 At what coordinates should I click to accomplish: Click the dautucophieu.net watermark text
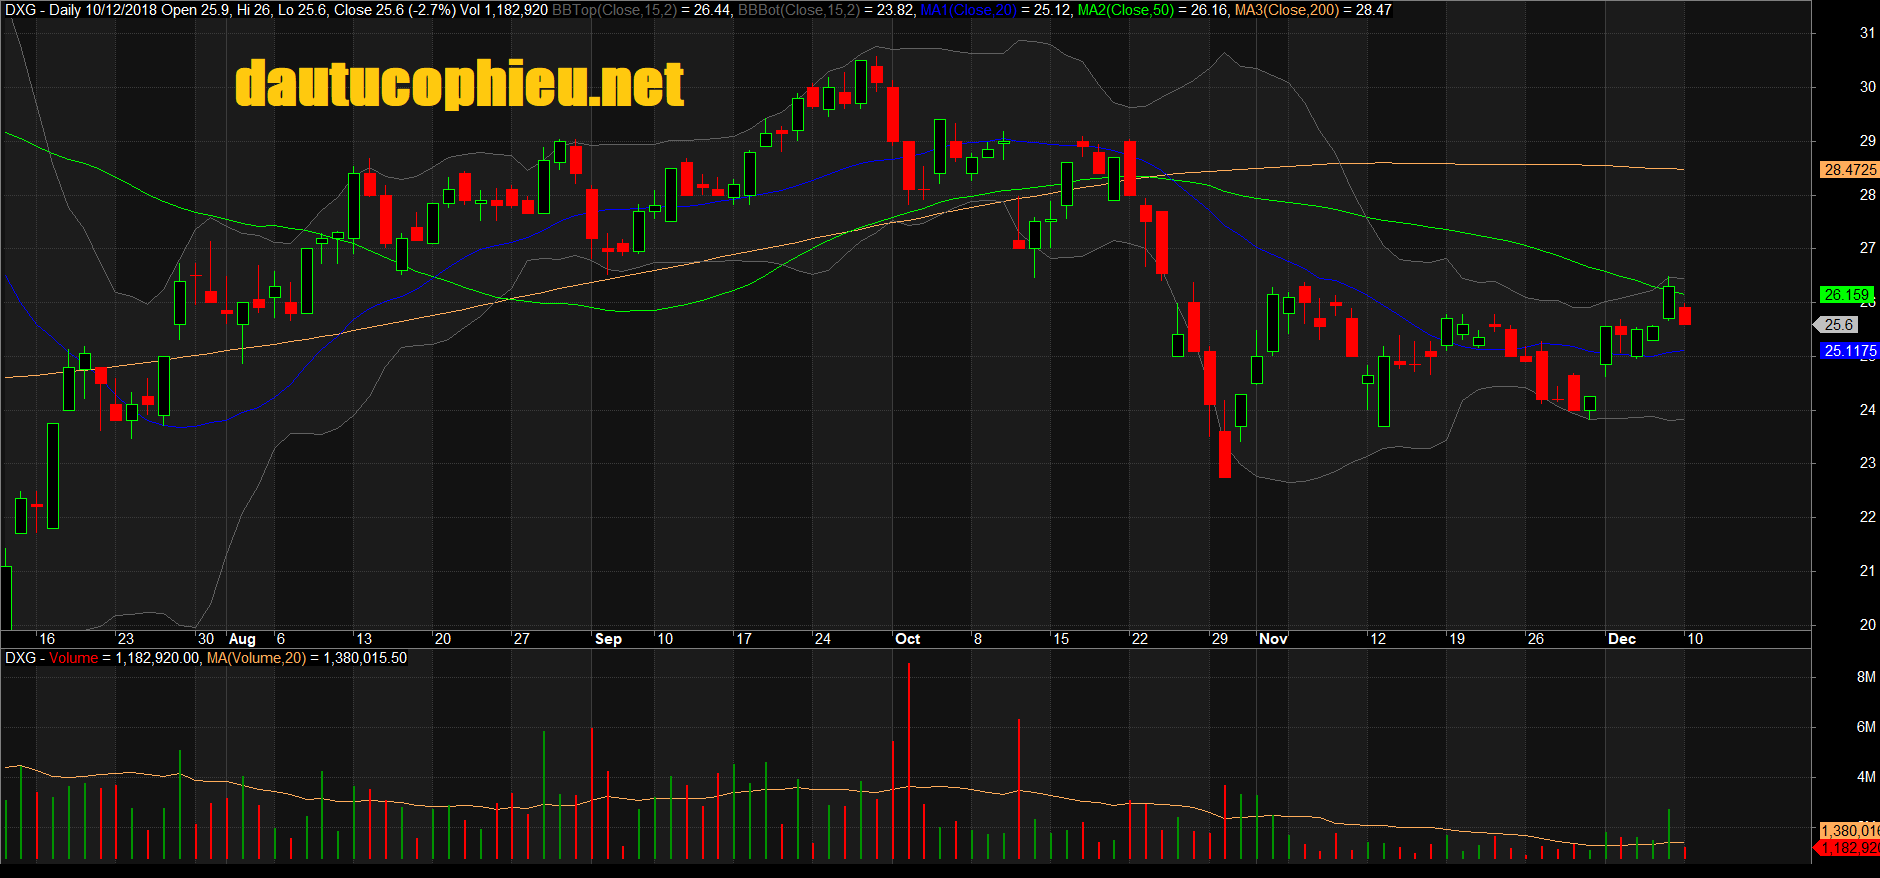tap(459, 84)
